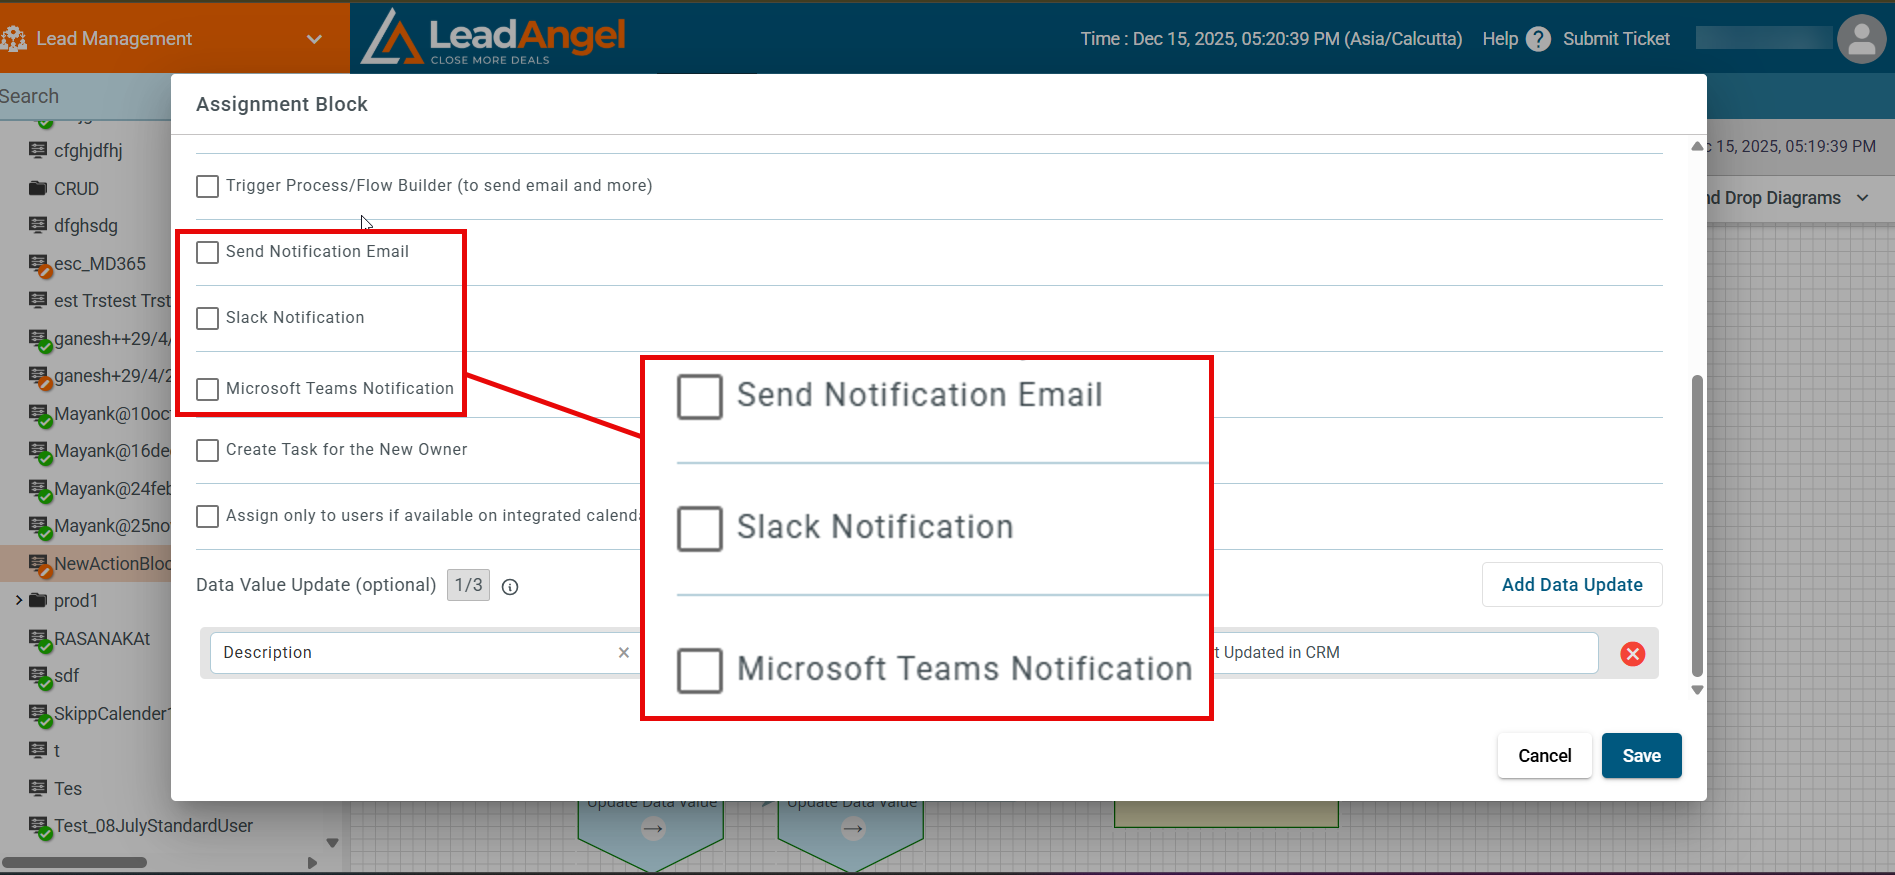Screen dimensions: 1895x875
Task: Click the CRUD folder icon
Action: (38, 188)
